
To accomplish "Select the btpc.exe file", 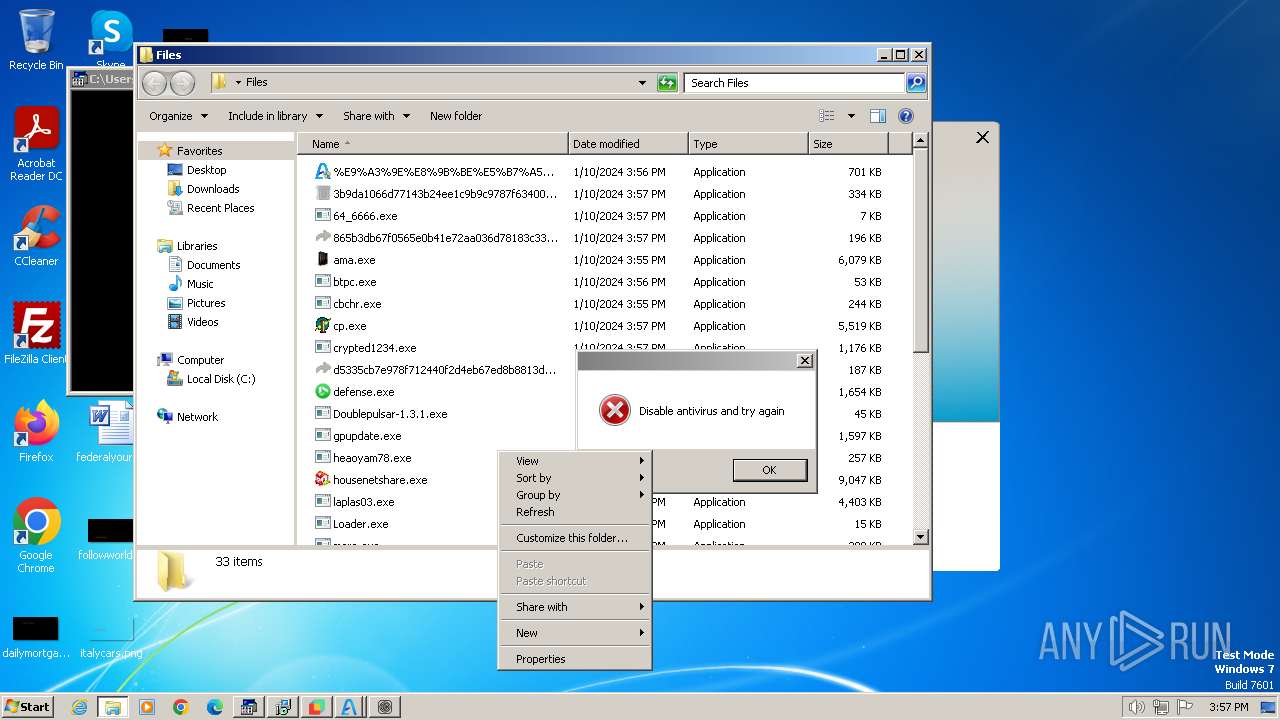I will pyautogui.click(x=354, y=282).
